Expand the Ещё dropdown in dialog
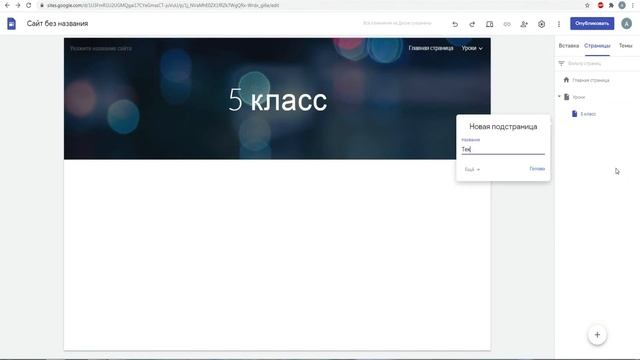The width and height of the screenshot is (640, 360). coord(472,169)
